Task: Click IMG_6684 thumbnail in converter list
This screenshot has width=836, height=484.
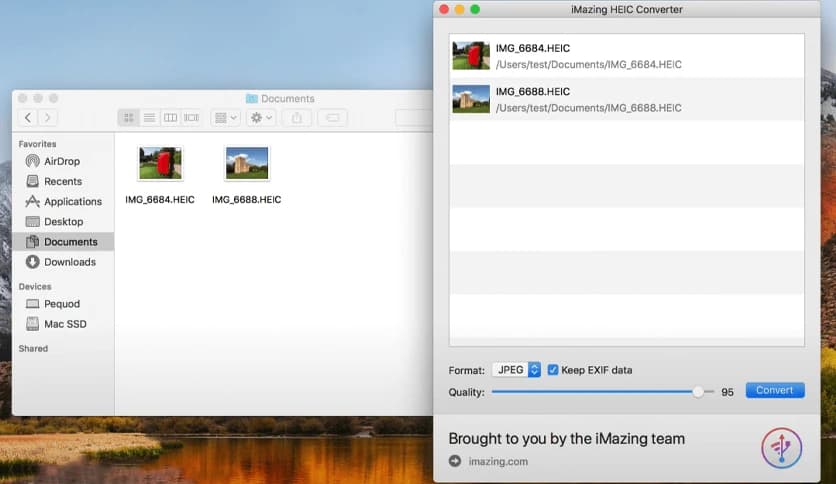Action: point(471,55)
